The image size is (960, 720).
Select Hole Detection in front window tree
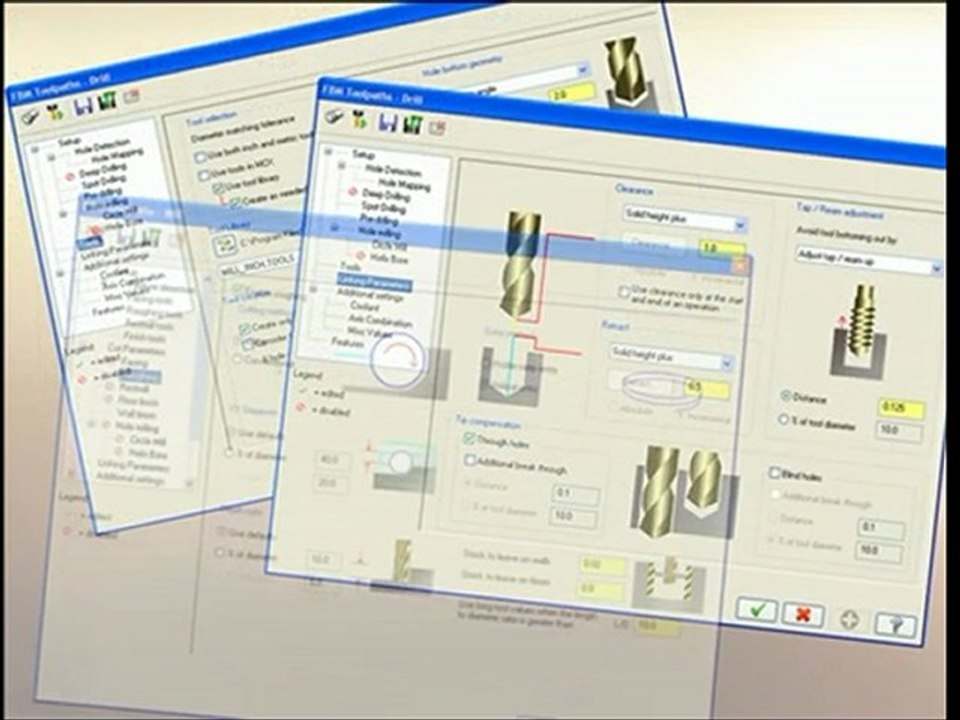(393, 170)
